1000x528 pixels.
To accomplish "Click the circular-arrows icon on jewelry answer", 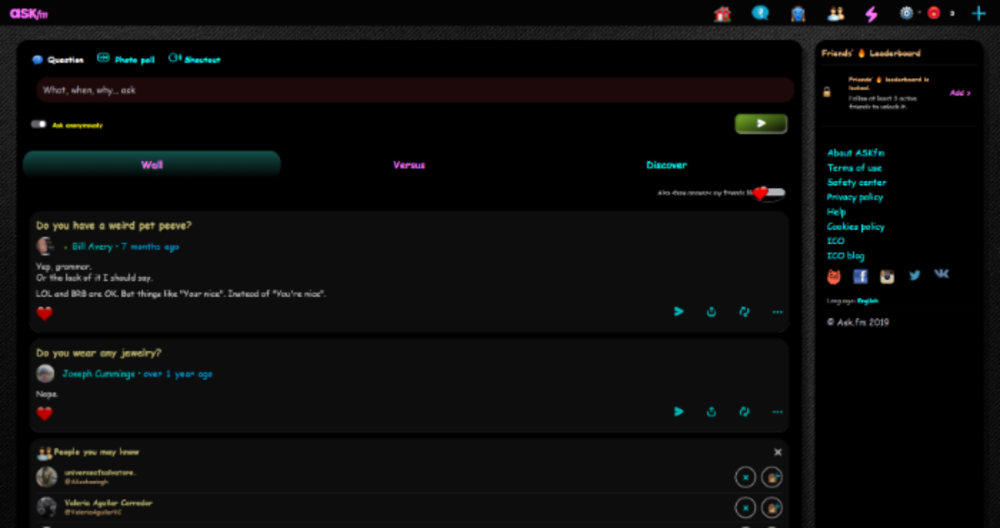I will coord(744,412).
